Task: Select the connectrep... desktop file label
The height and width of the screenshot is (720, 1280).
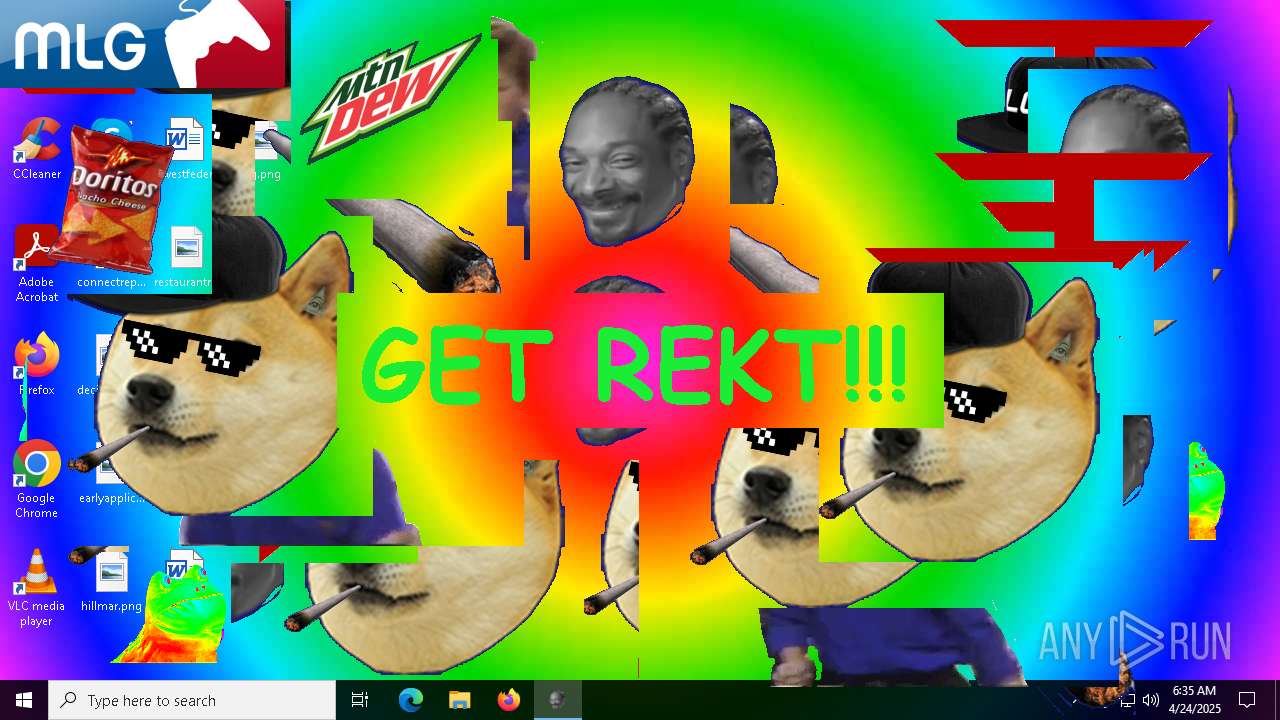Action: coord(111,282)
